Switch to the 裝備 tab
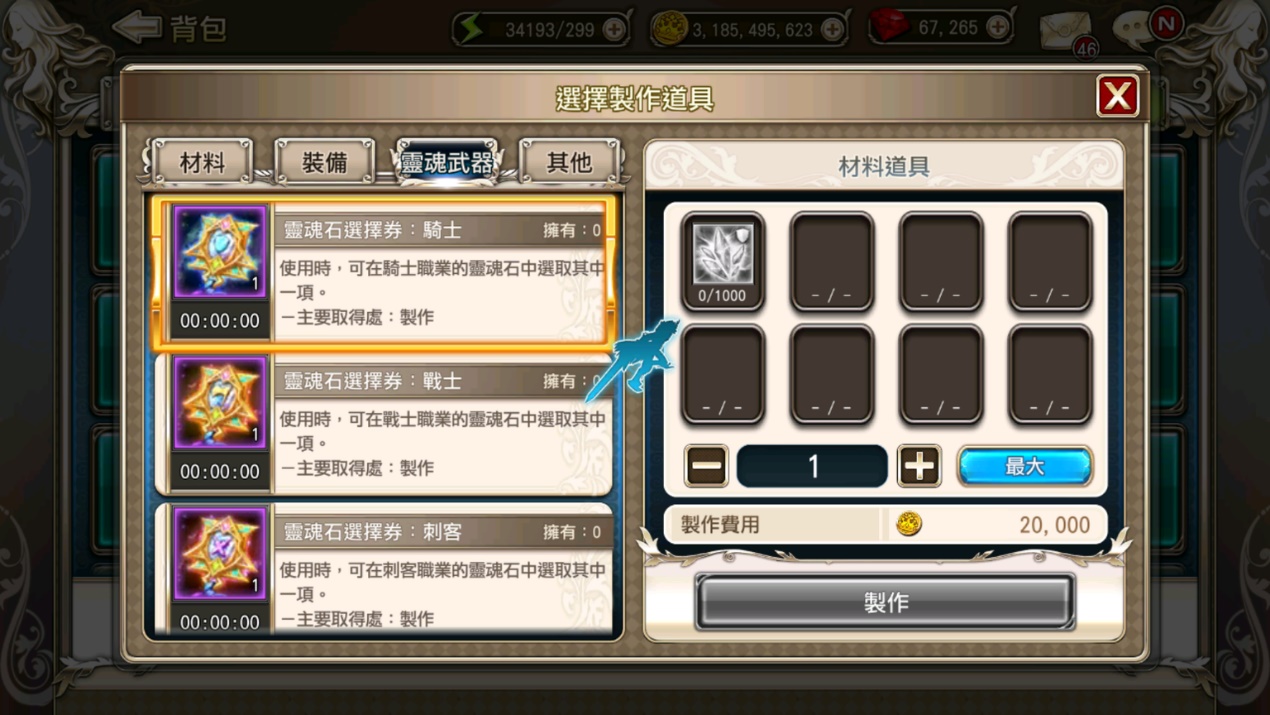 pos(325,161)
